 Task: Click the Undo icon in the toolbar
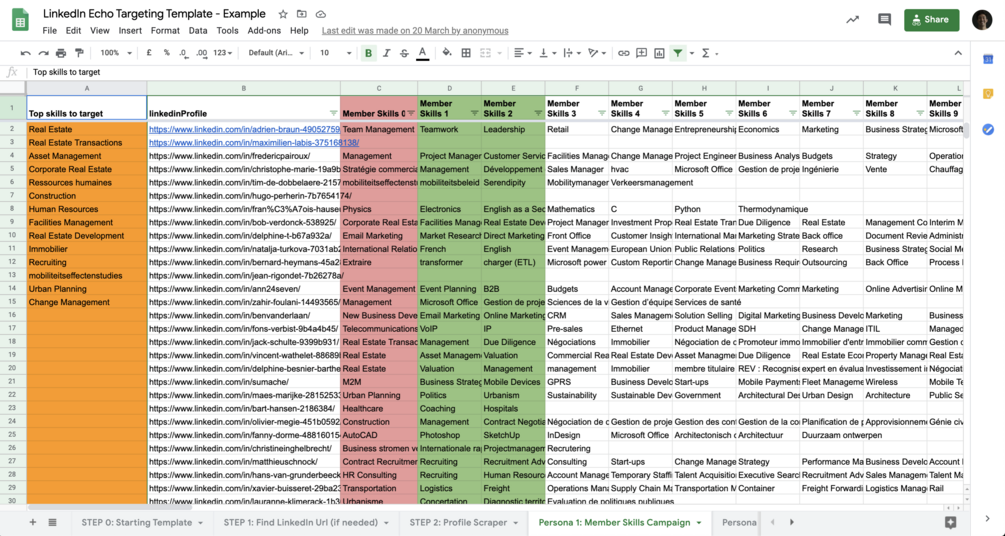click(x=26, y=53)
